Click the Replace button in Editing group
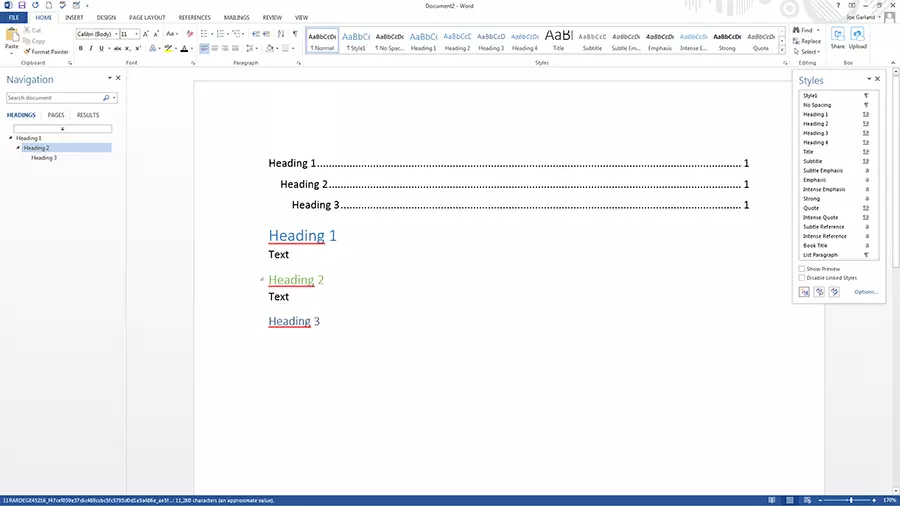900x506 pixels. tap(810, 41)
